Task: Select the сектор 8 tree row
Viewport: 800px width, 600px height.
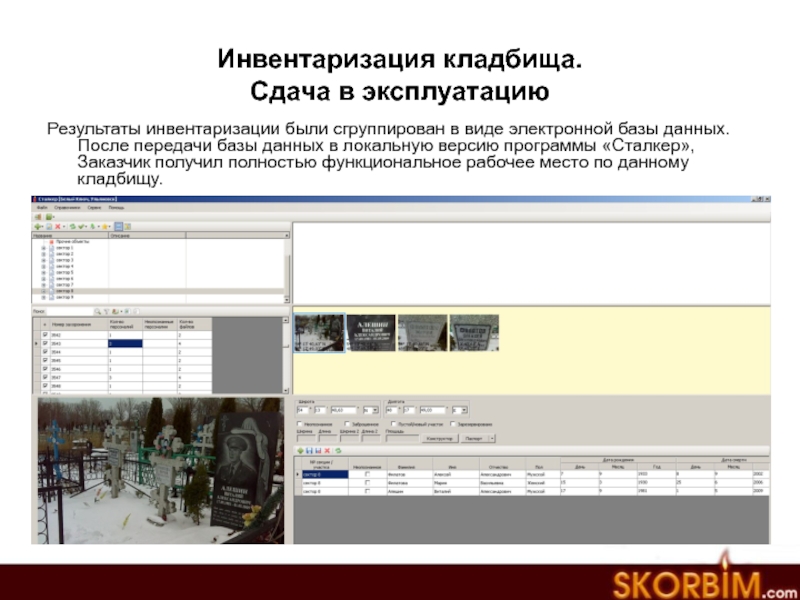Action: point(158,291)
